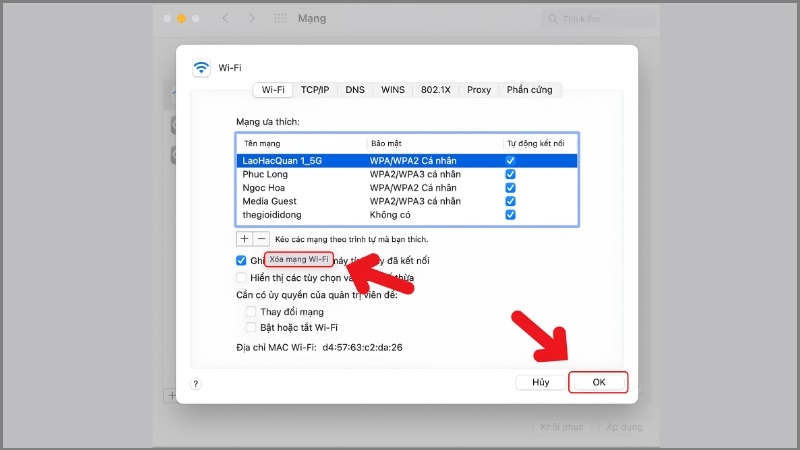This screenshot has height=450, width=800.
Task: Click the search magnifier in Mạng window
Action: click(553, 19)
